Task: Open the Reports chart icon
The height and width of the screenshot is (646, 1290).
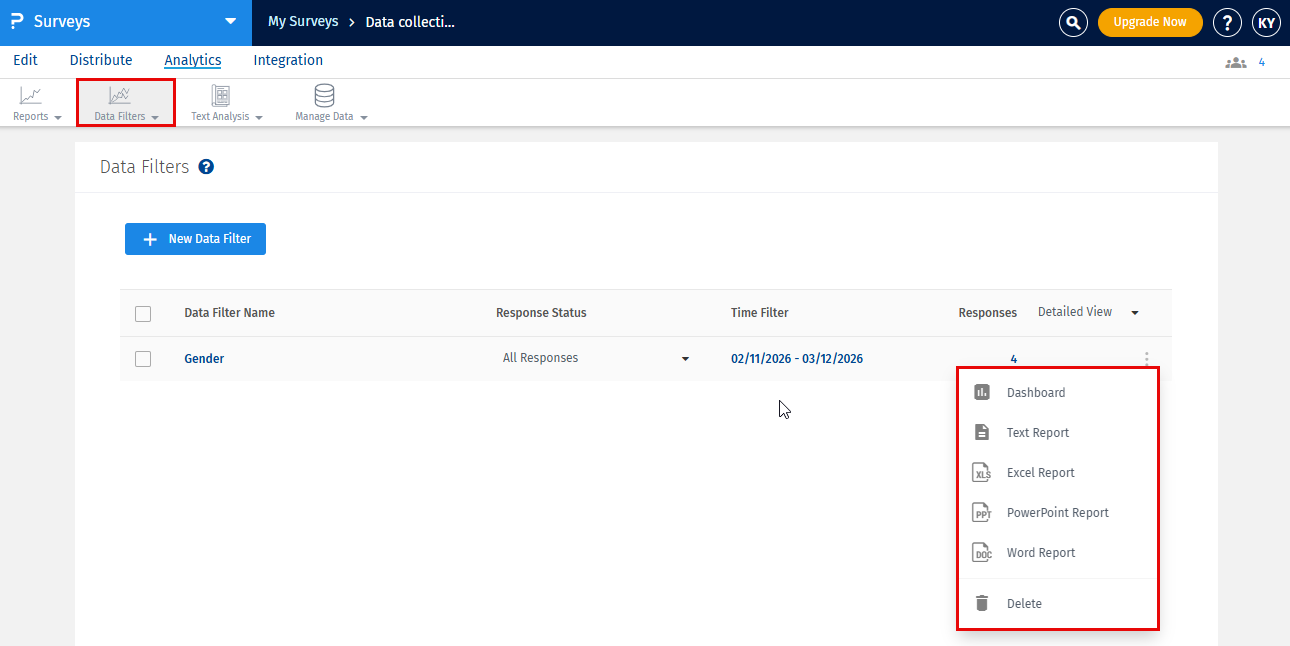Action: [x=31, y=96]
